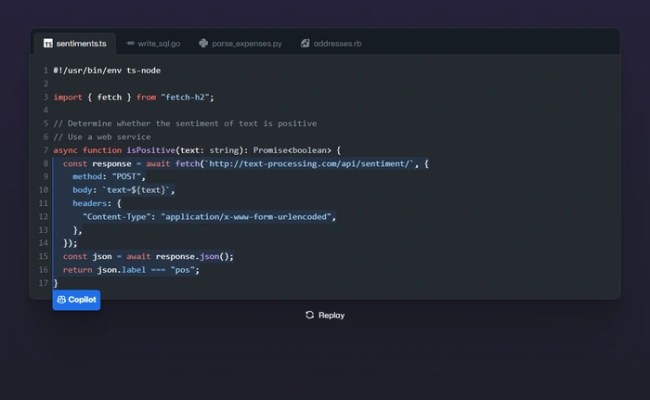The image size is (650, 400).
Task: Click the "async" keyword on line 7
Action: (x=65, y=150)
